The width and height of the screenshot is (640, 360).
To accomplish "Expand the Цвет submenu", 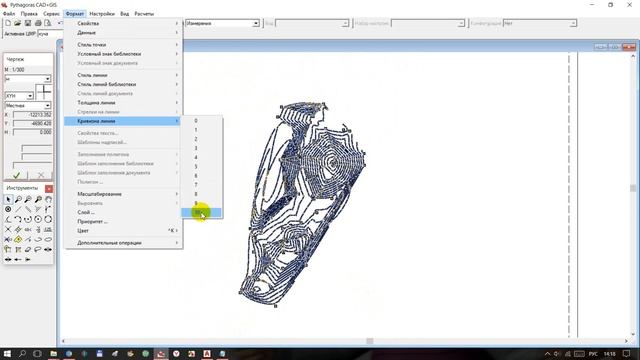I will (123, 231).
